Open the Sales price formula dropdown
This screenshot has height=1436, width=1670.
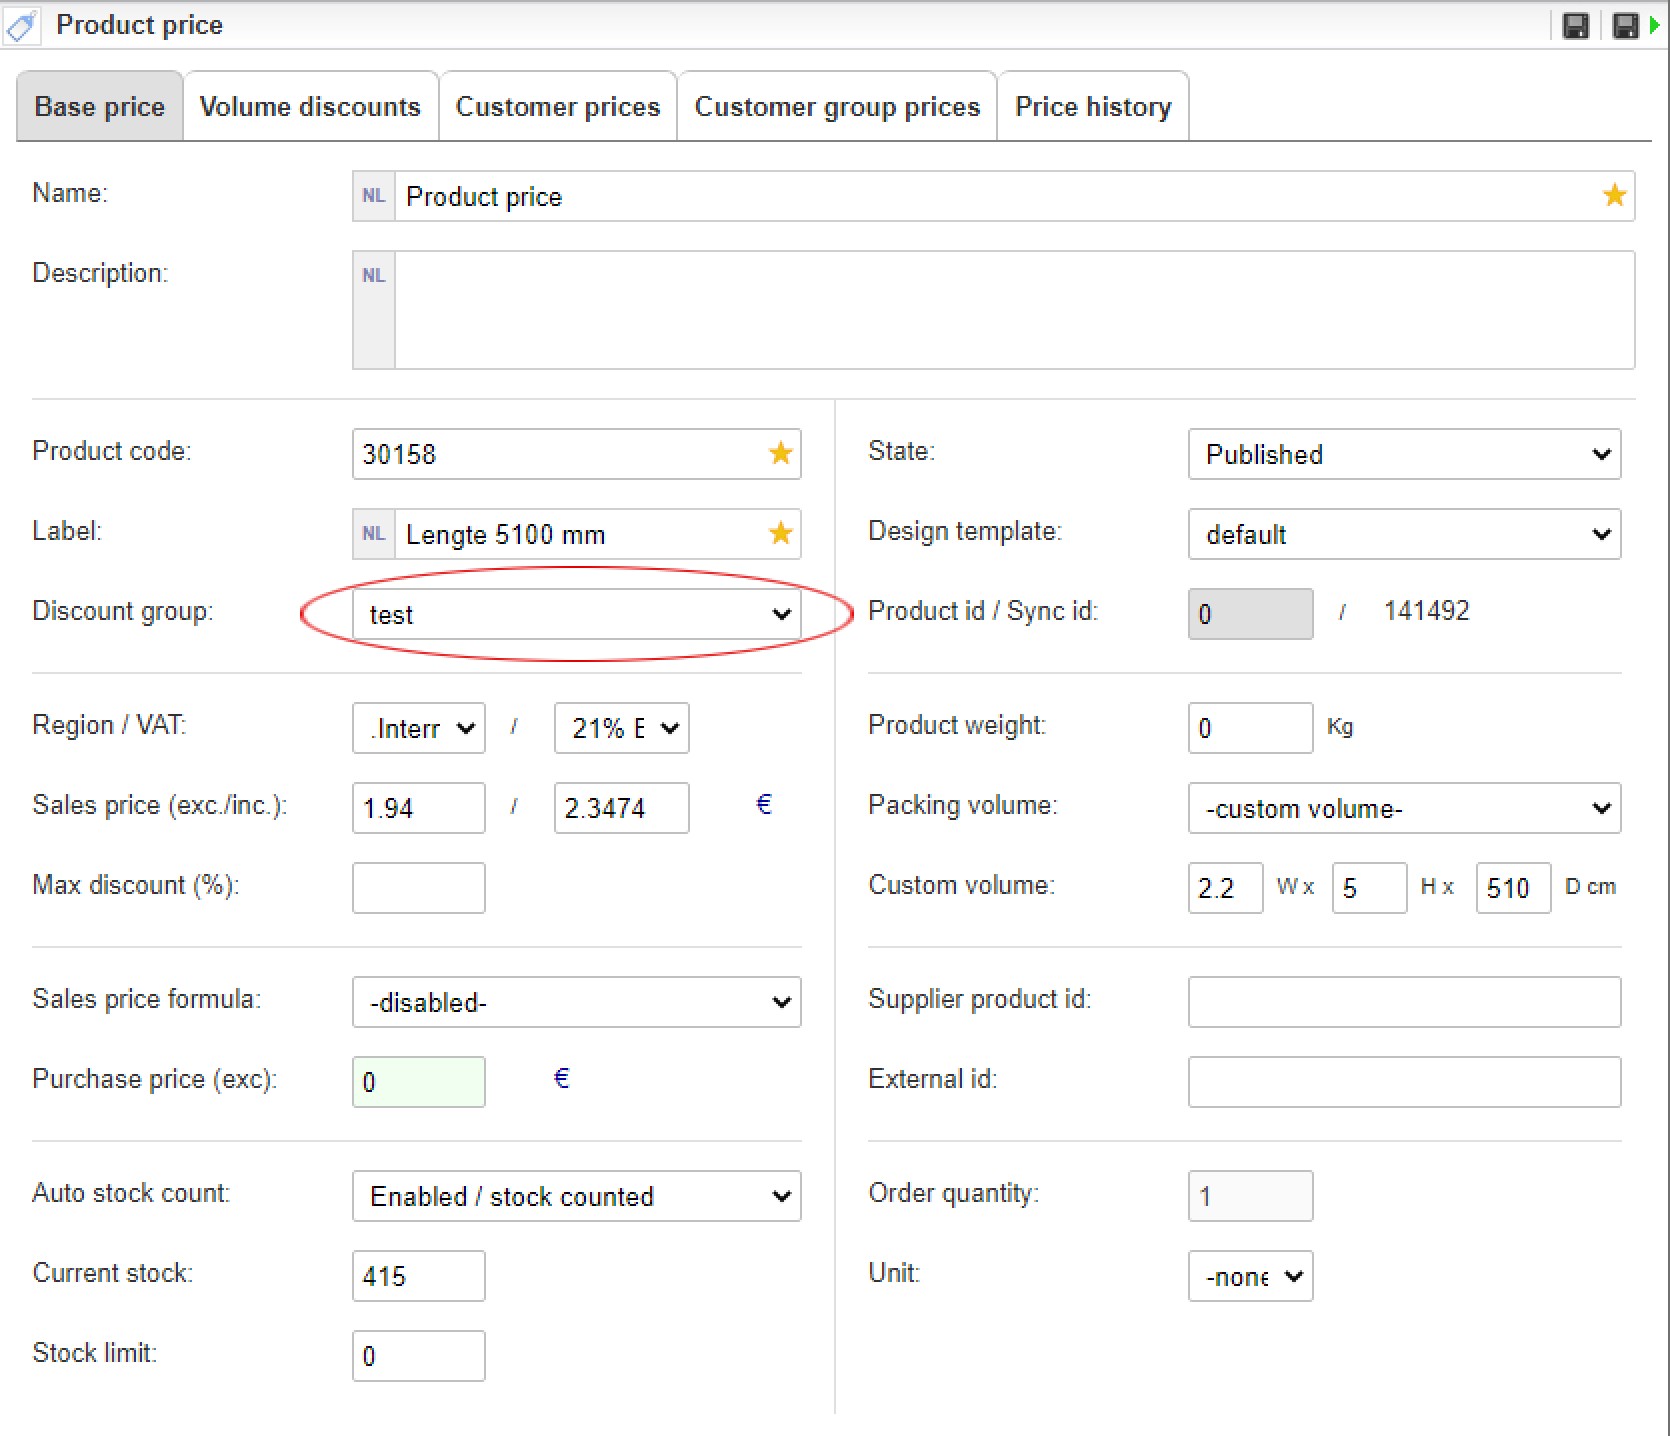[576, 1002]
